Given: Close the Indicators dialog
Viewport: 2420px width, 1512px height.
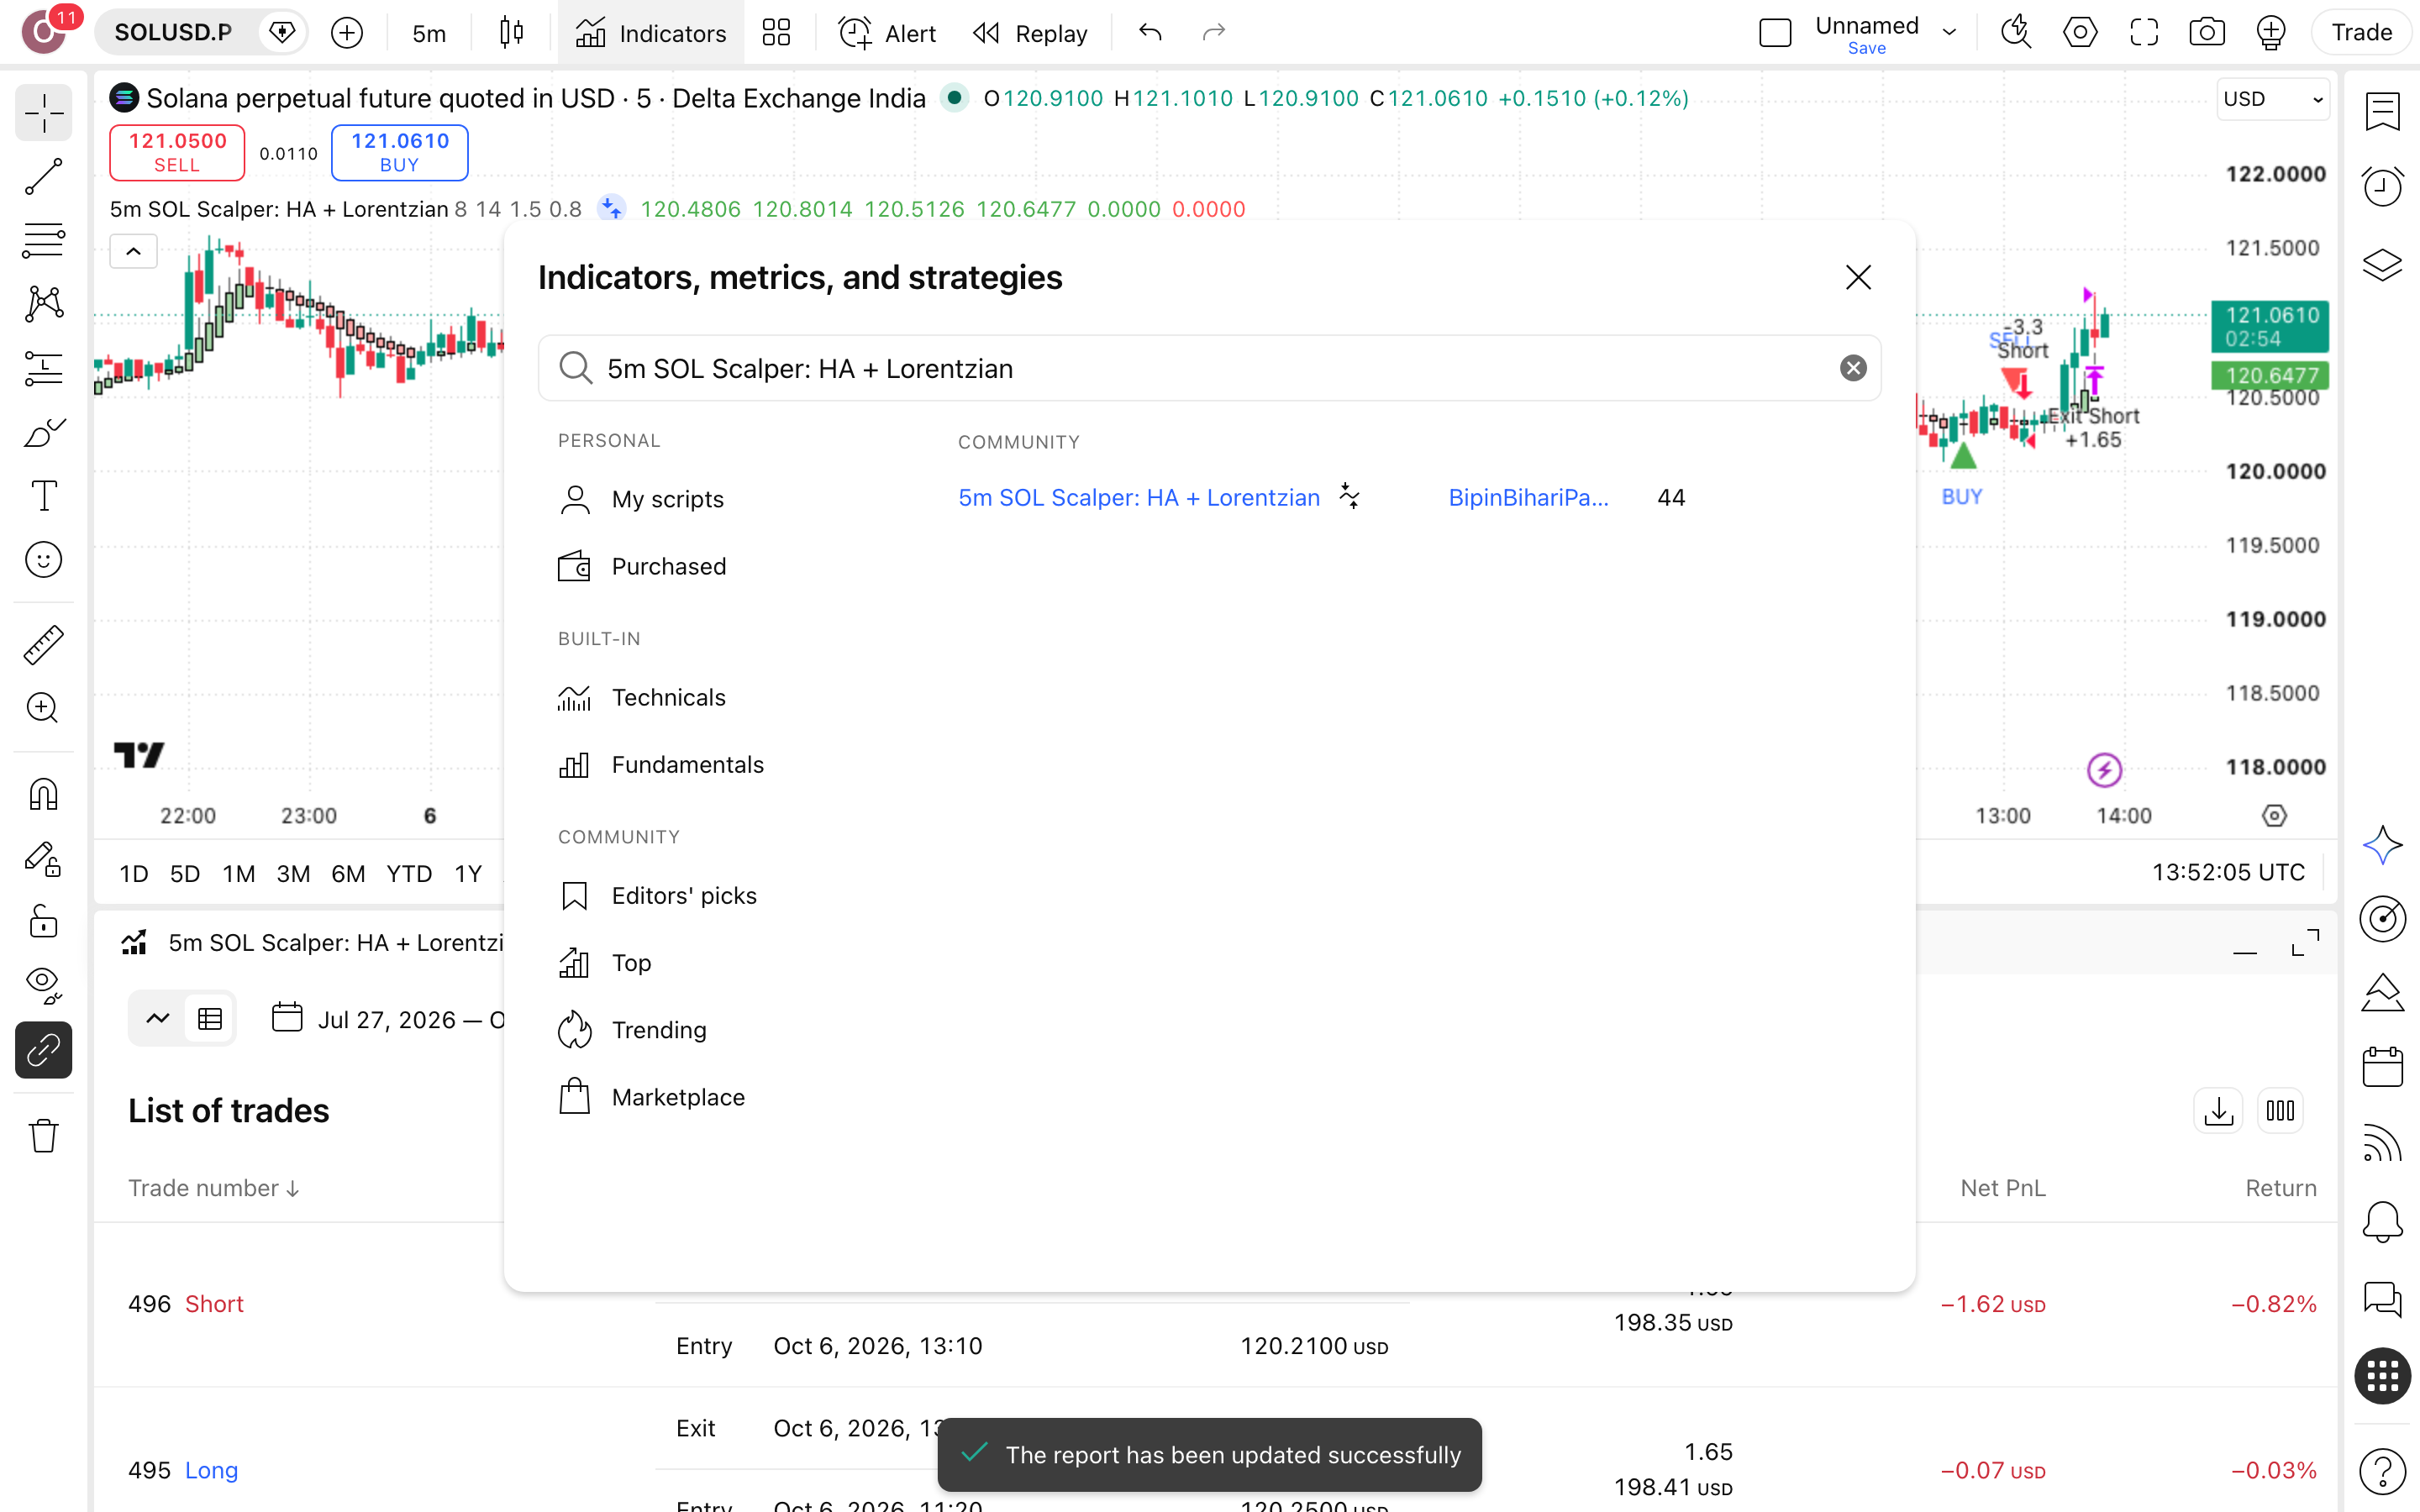Looking at the screenshot, I should pyautogui.click(x=1857, y=277).
